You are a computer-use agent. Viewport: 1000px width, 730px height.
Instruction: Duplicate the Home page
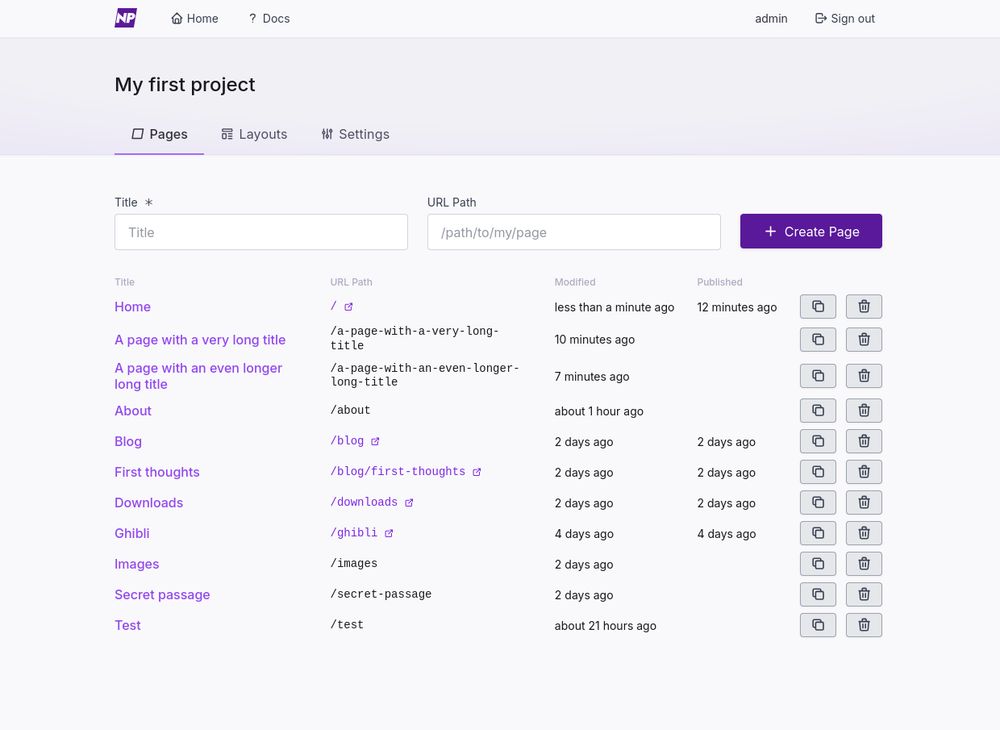818,307
